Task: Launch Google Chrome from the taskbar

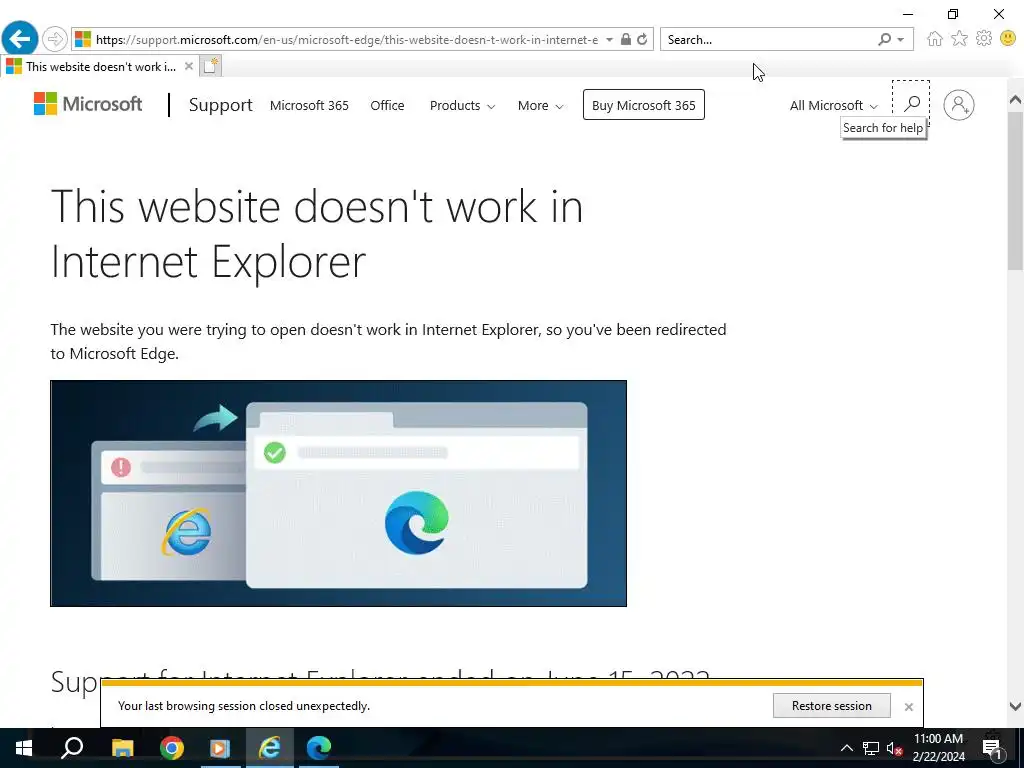Action: [172, 748]
